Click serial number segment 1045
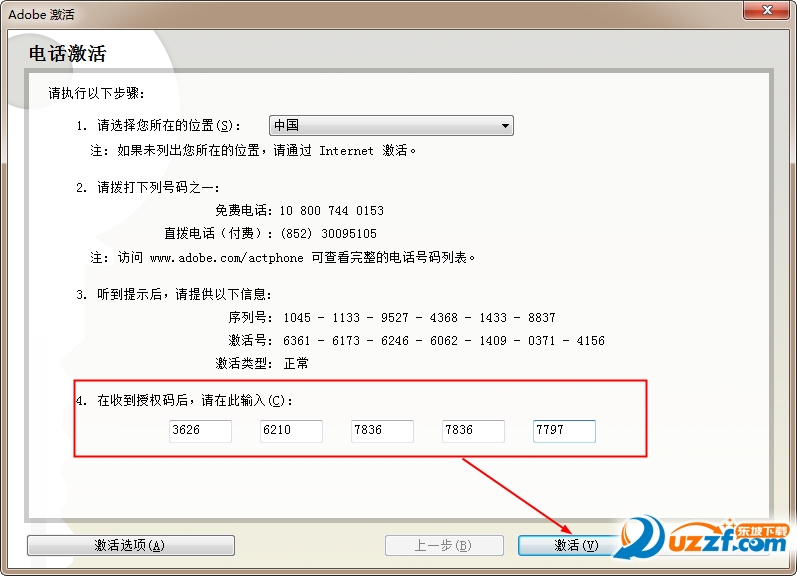Screen dimensions: 797x576 297,318
